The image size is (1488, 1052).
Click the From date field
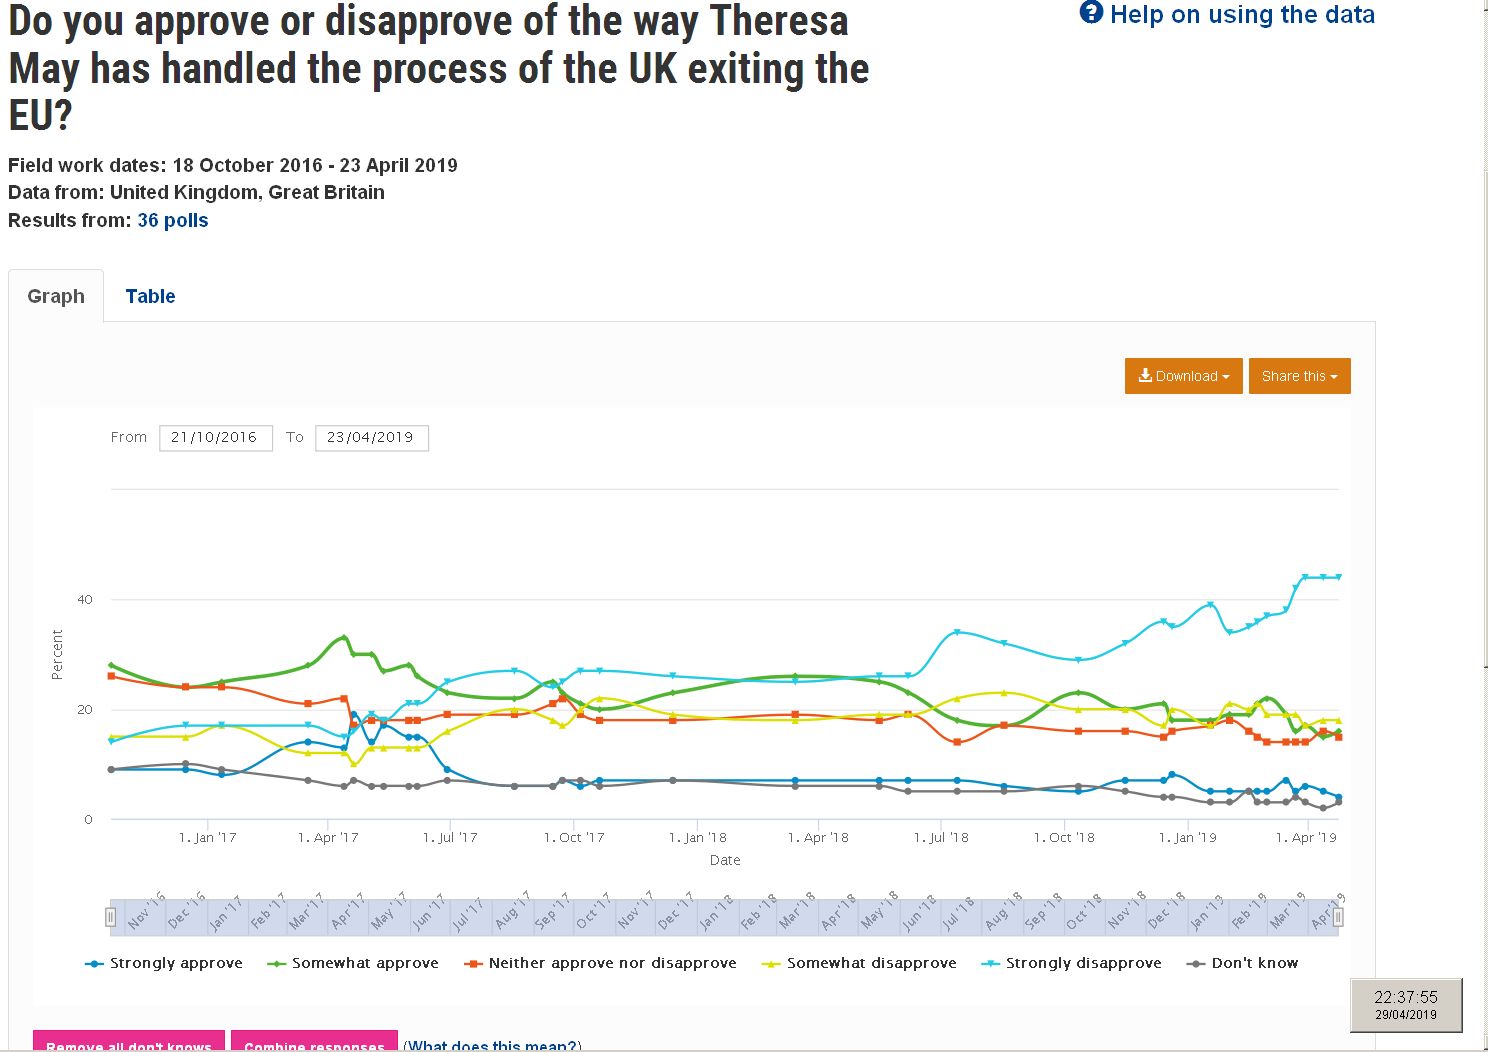point(215,437)
